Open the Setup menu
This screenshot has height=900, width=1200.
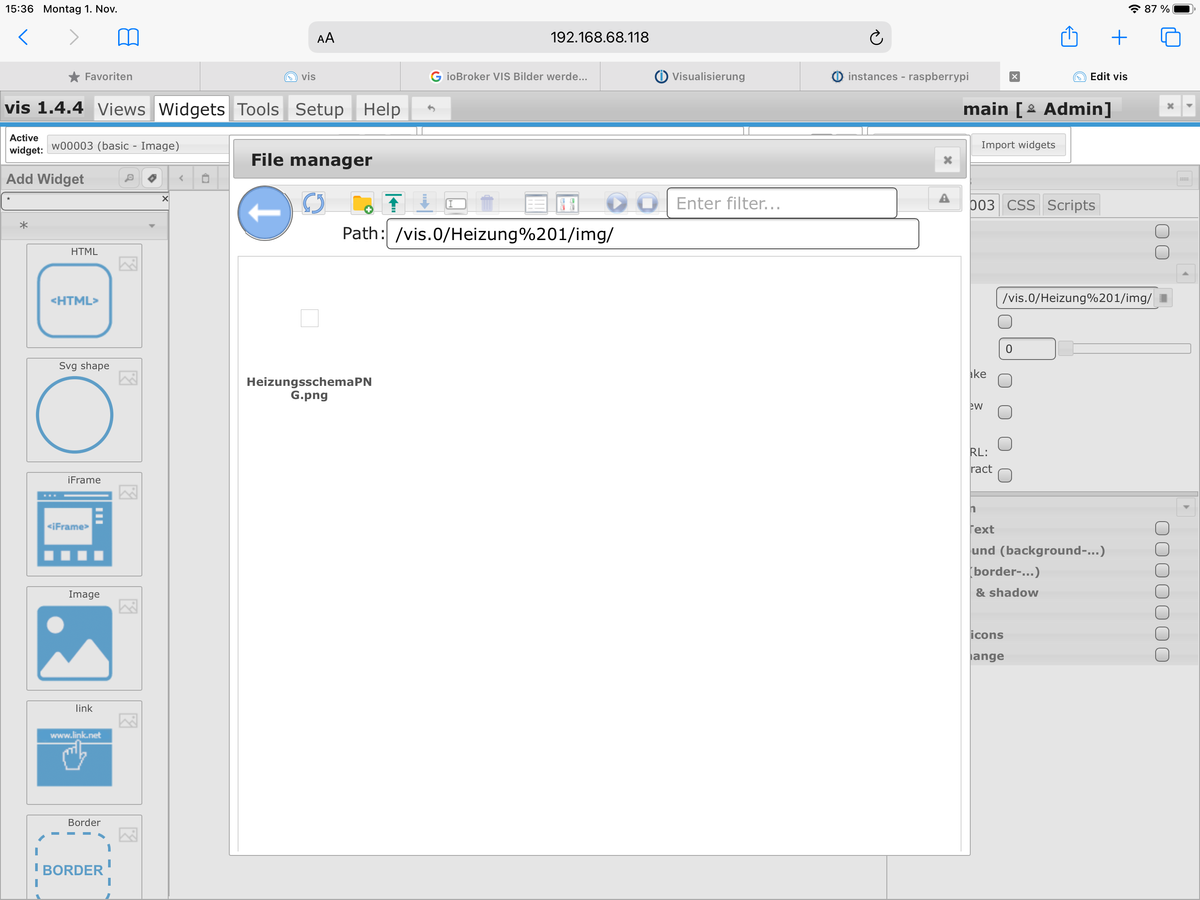coord(319,109)
